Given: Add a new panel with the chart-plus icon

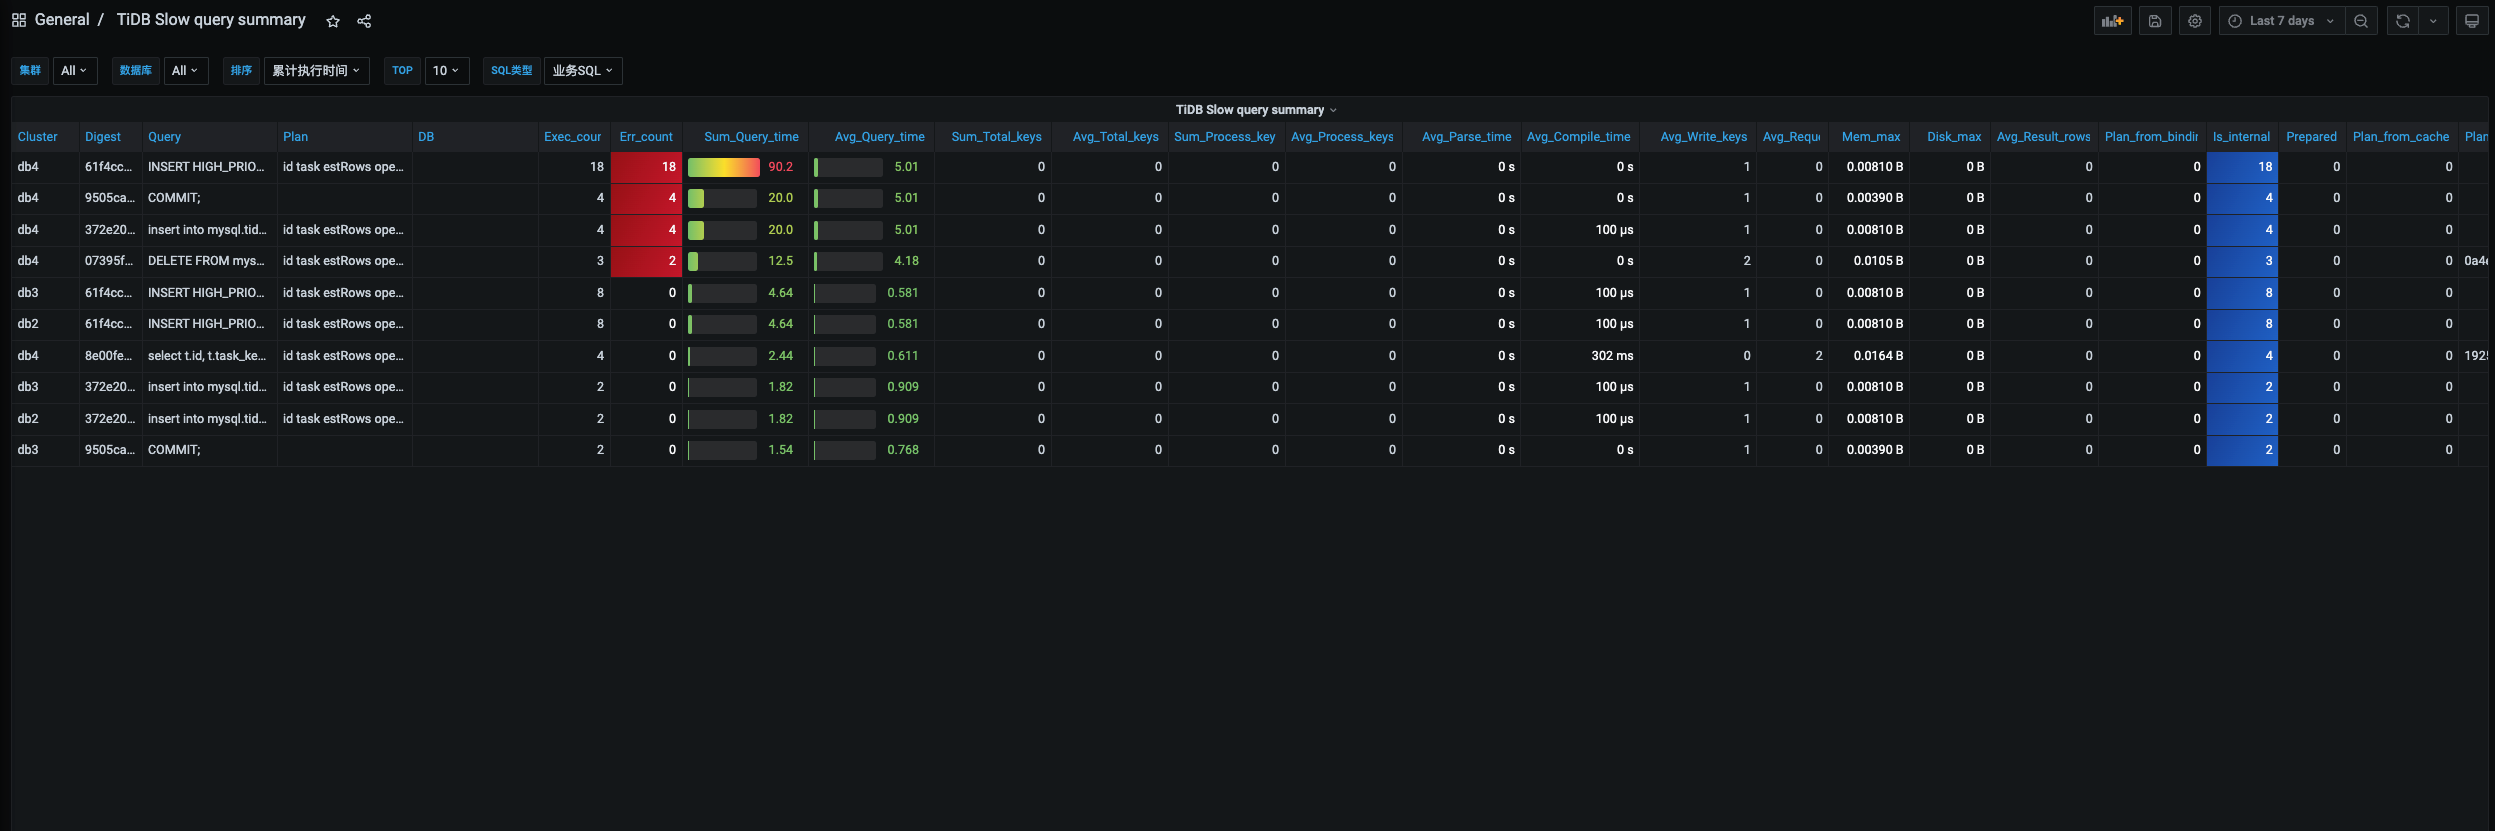Looking at the screenshot, I should (2112, 21).
